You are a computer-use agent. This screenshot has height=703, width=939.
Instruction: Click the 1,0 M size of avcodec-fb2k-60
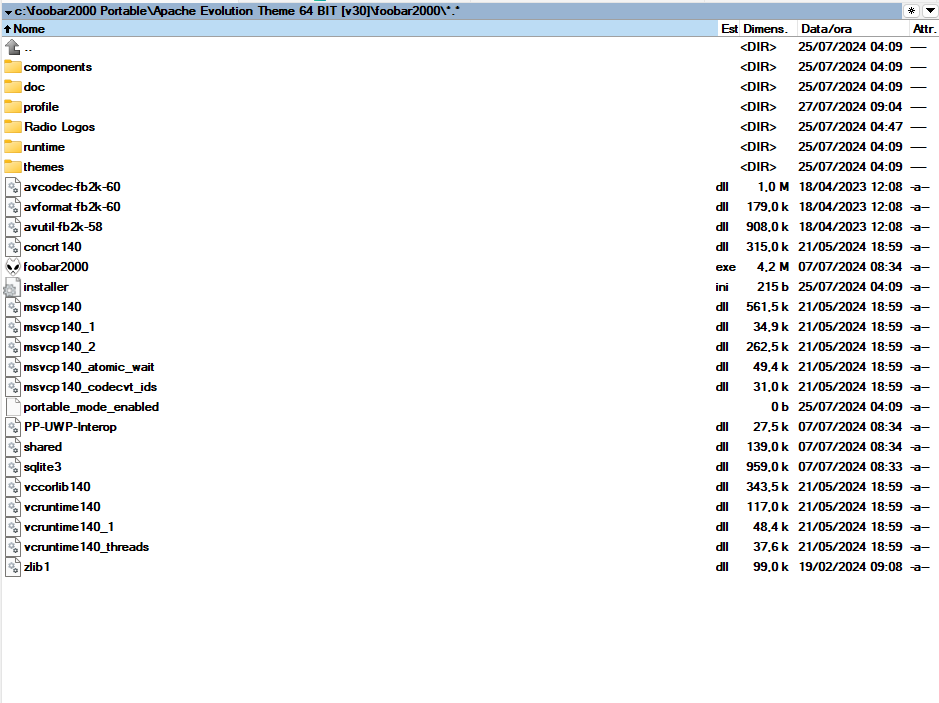tap(773, 187)
